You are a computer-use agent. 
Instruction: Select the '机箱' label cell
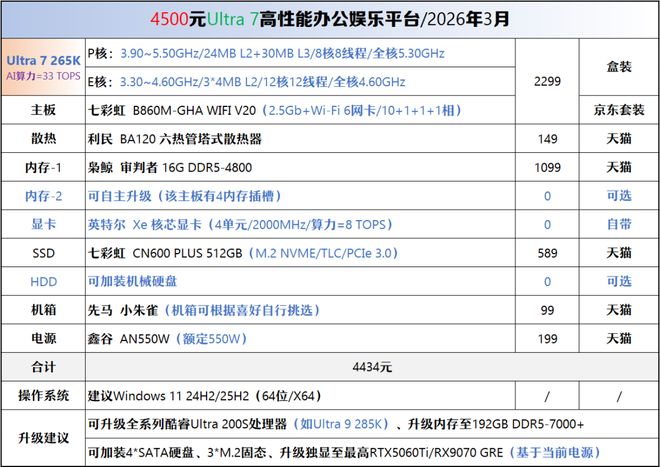(x=43, y=310)
